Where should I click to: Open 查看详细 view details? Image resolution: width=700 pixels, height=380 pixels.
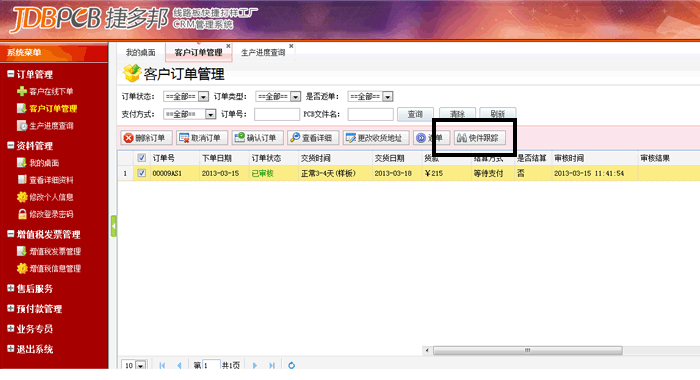click(x=313, y=138)
